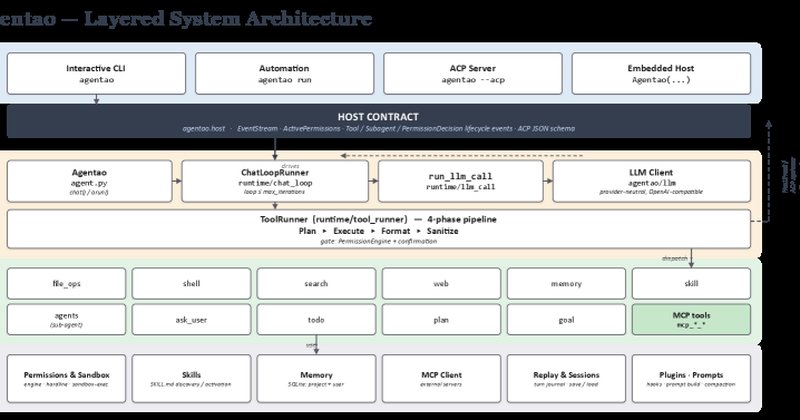Click the search tool box

[x=316, y=283]
